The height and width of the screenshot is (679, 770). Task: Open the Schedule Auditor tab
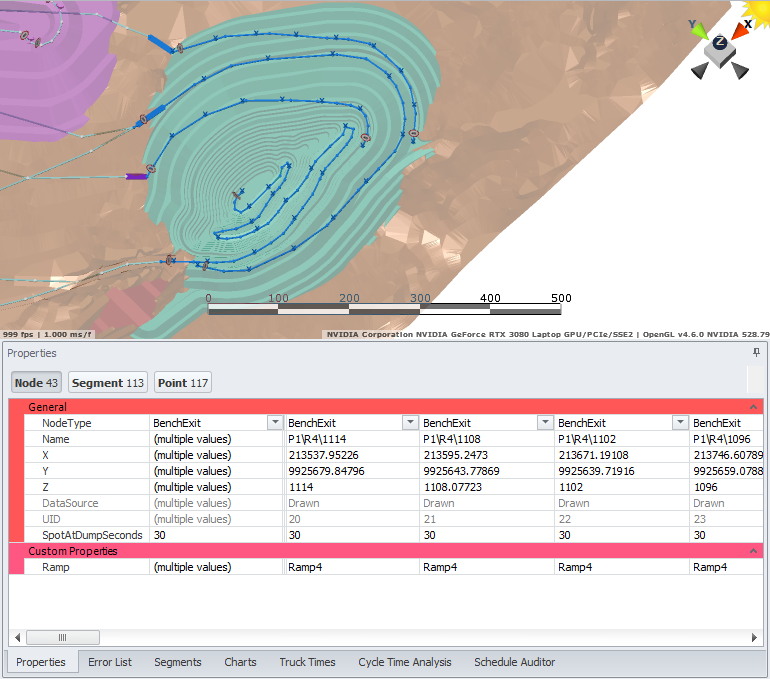pyautogui.click(x=514, y=662)
